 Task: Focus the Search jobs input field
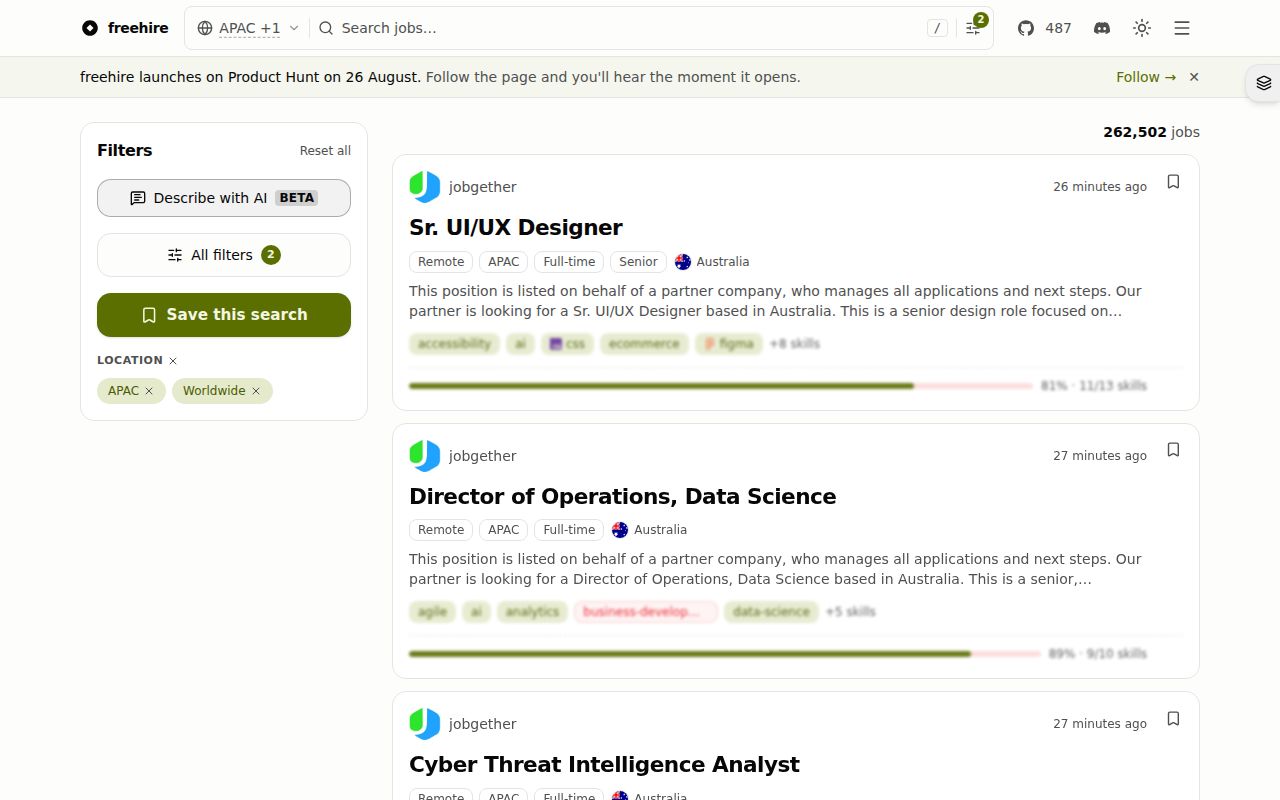(x=630, y=28)
